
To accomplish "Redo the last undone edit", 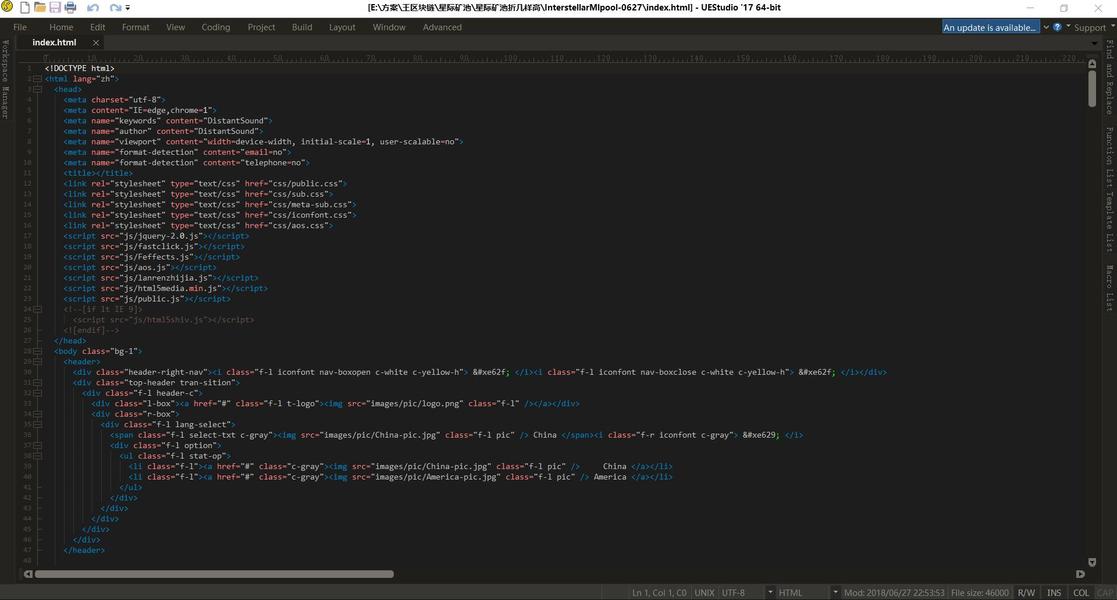I will 115,8.
